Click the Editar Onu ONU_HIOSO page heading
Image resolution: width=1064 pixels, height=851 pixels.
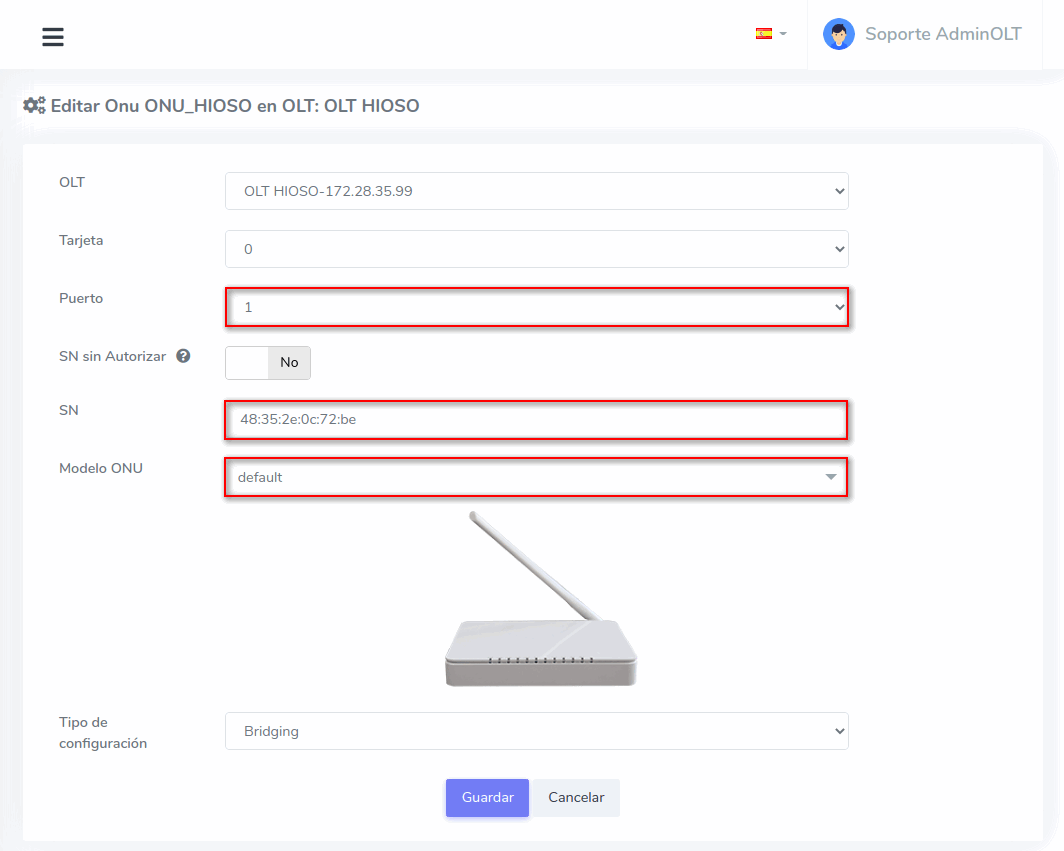[235, 105]
